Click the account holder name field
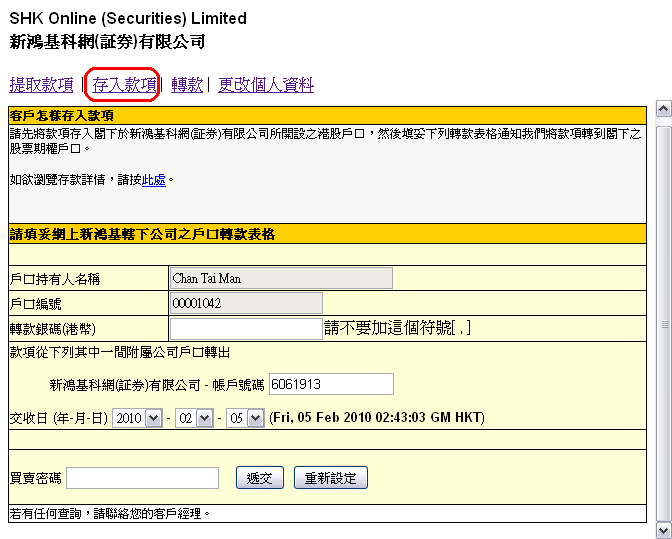 (x=281, y=278)
